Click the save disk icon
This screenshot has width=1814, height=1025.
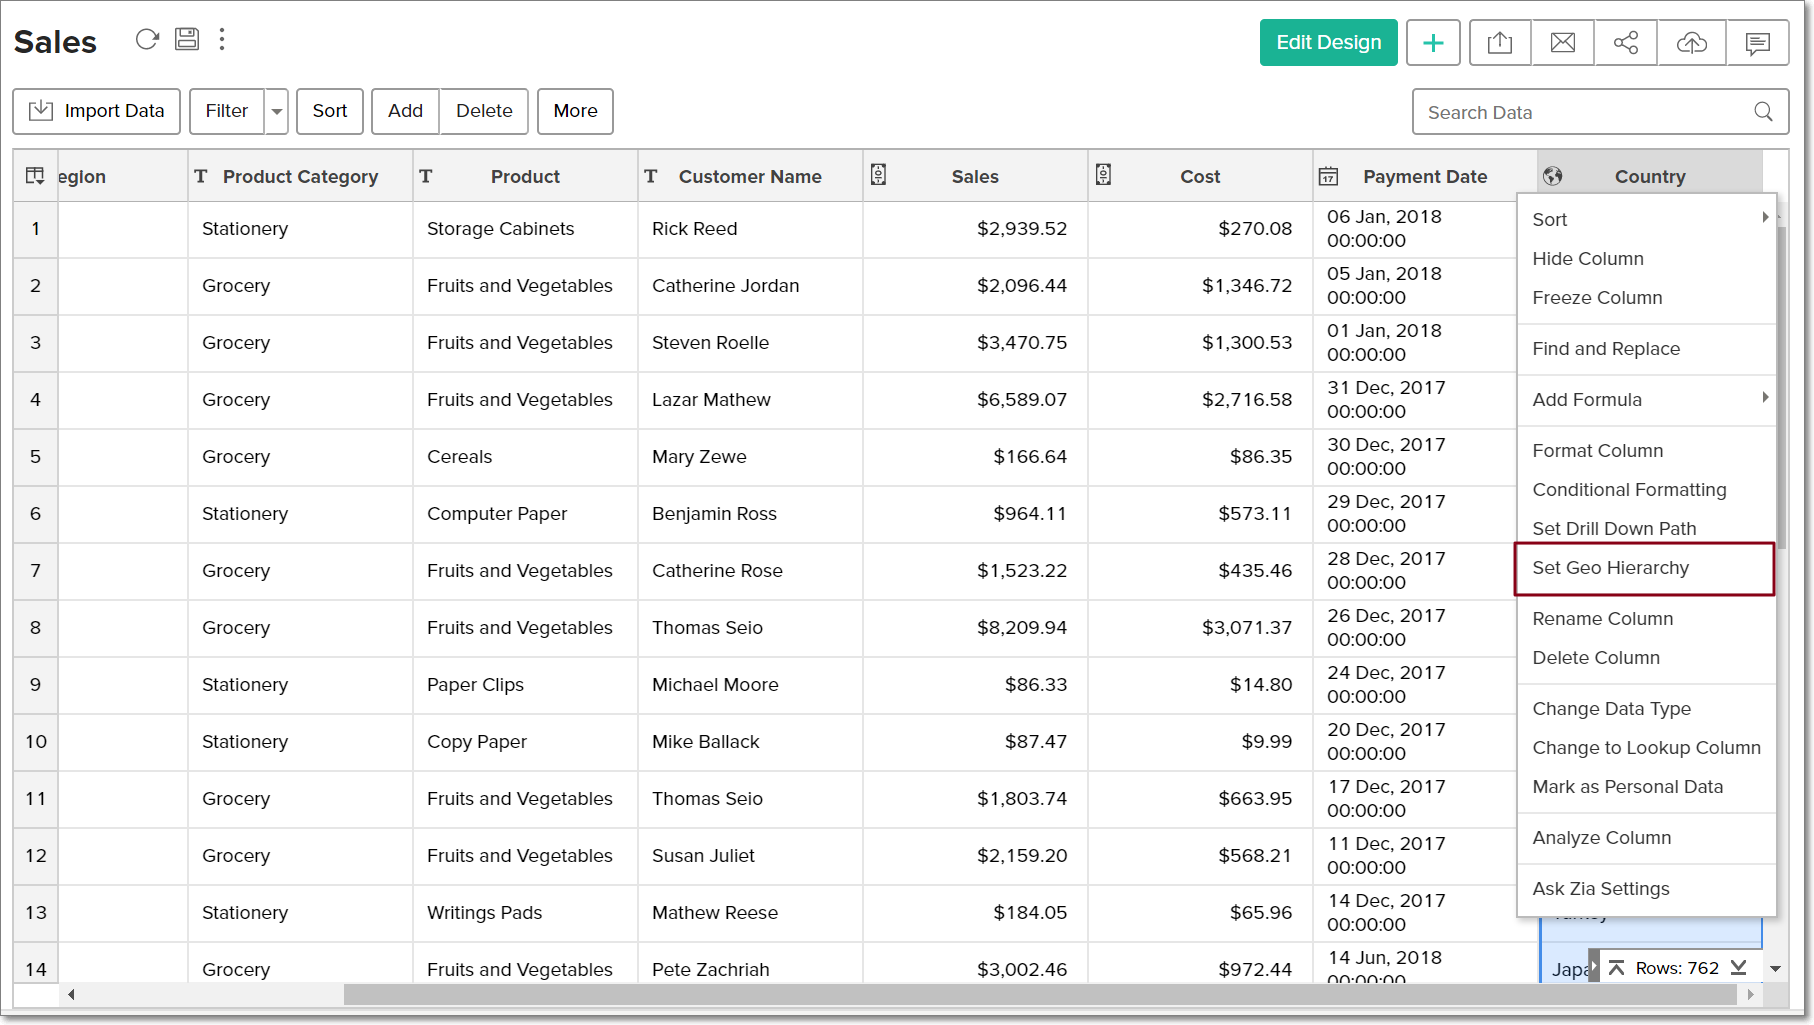pyautogui.click(x=187, y=39)
